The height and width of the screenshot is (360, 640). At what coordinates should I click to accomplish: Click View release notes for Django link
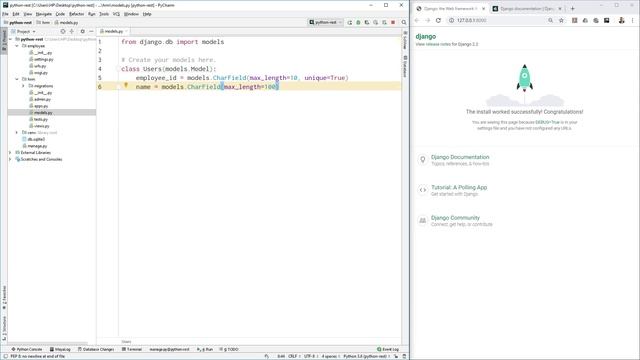coord(447,44)
